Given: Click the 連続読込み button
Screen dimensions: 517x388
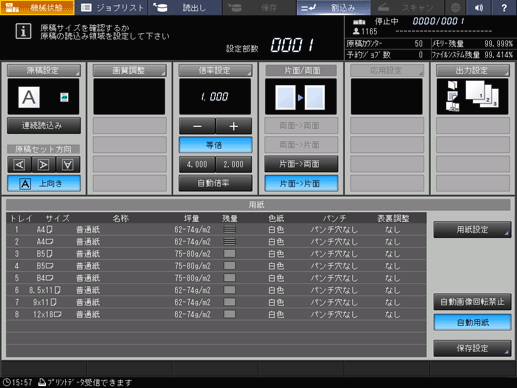Looking at the screenshot, I should 44,126.
